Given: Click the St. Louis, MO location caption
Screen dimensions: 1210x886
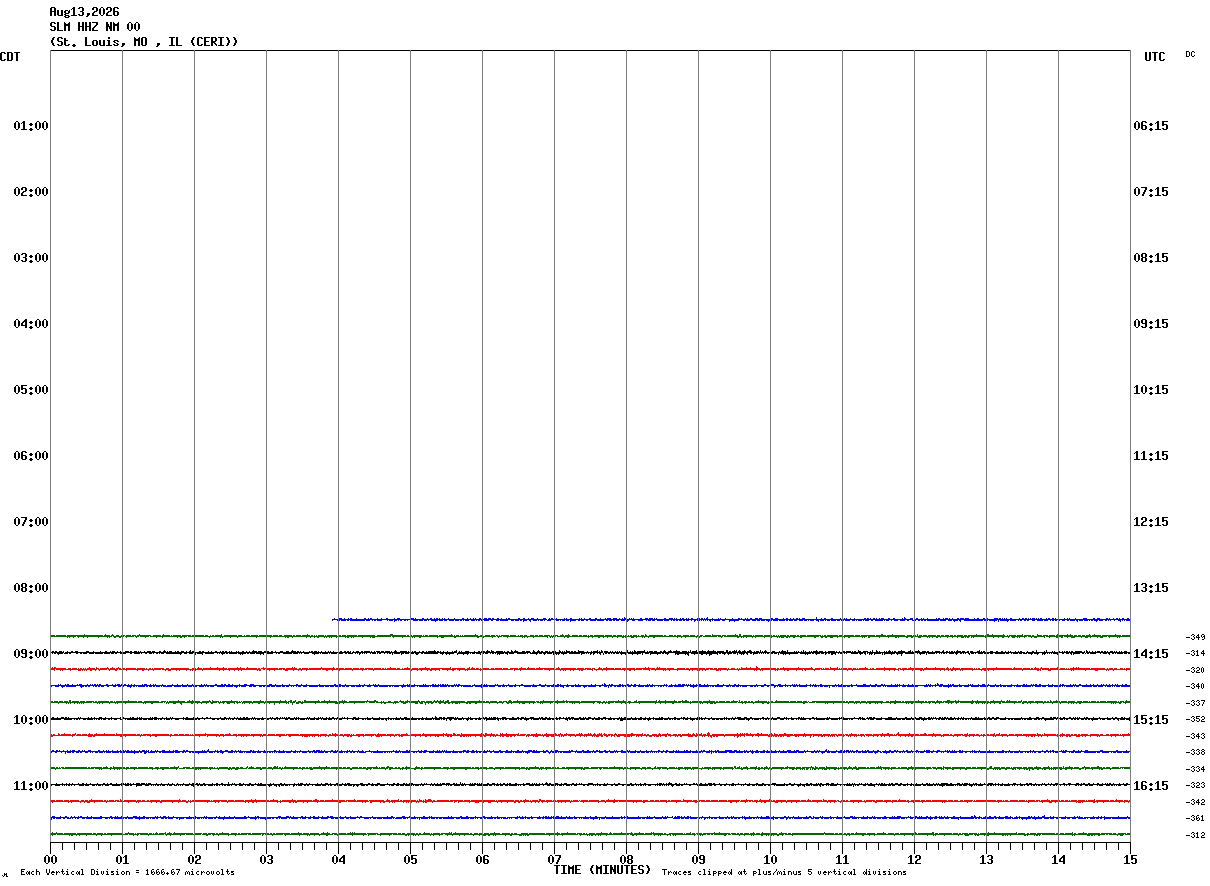Looking at the screenshot, I should click(x=99, y=42).
